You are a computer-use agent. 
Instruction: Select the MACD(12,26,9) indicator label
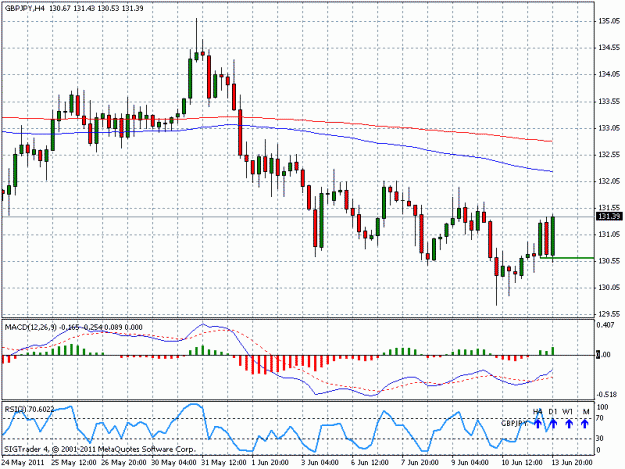(x=31, y=328)
